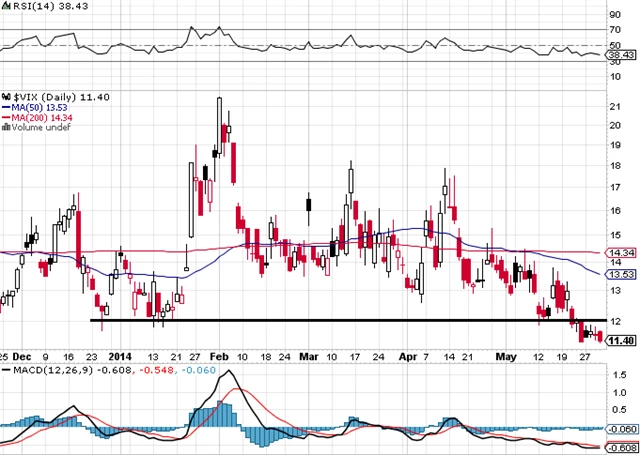Click the red -0.548 signal value

(x=156, y=371)
